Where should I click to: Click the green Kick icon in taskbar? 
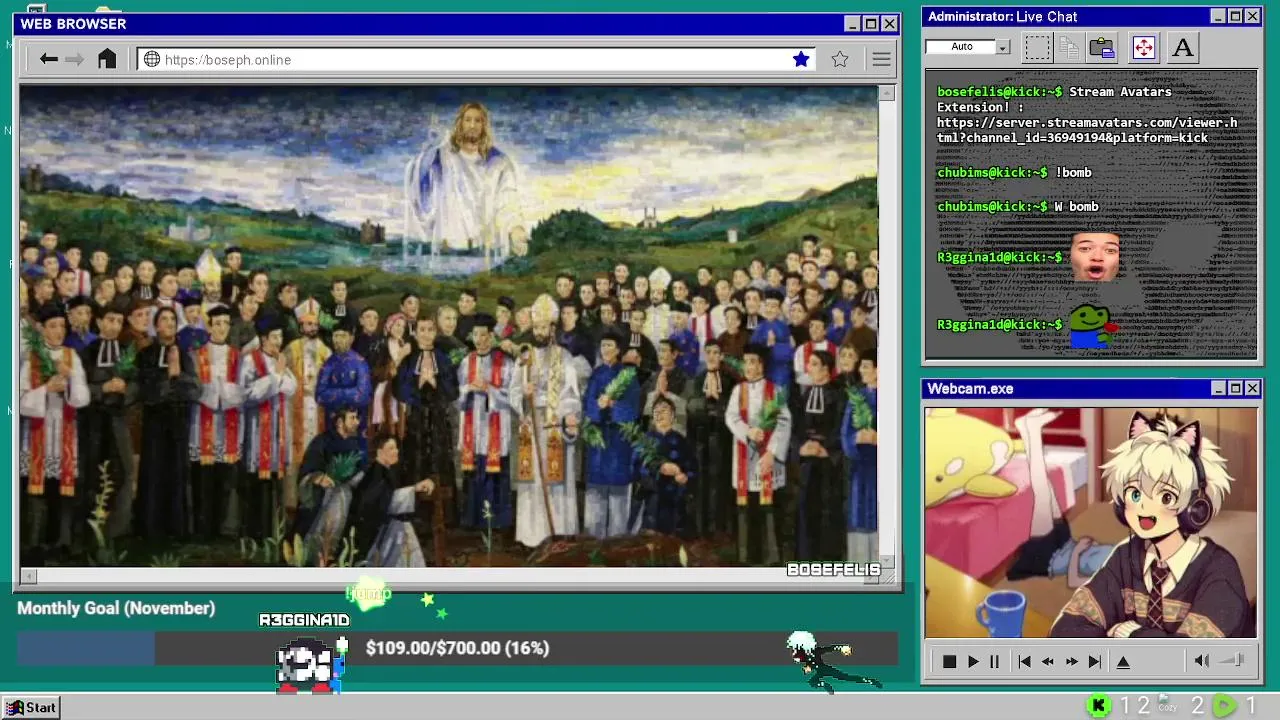click(x=1099, y=706)
